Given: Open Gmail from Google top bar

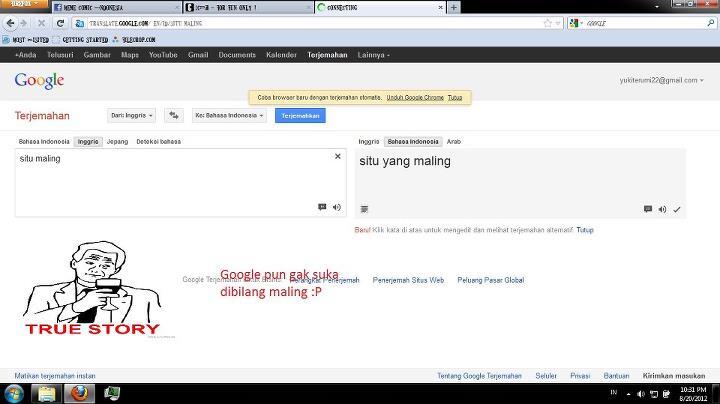Looking at the screenshot, I should 198,55.
